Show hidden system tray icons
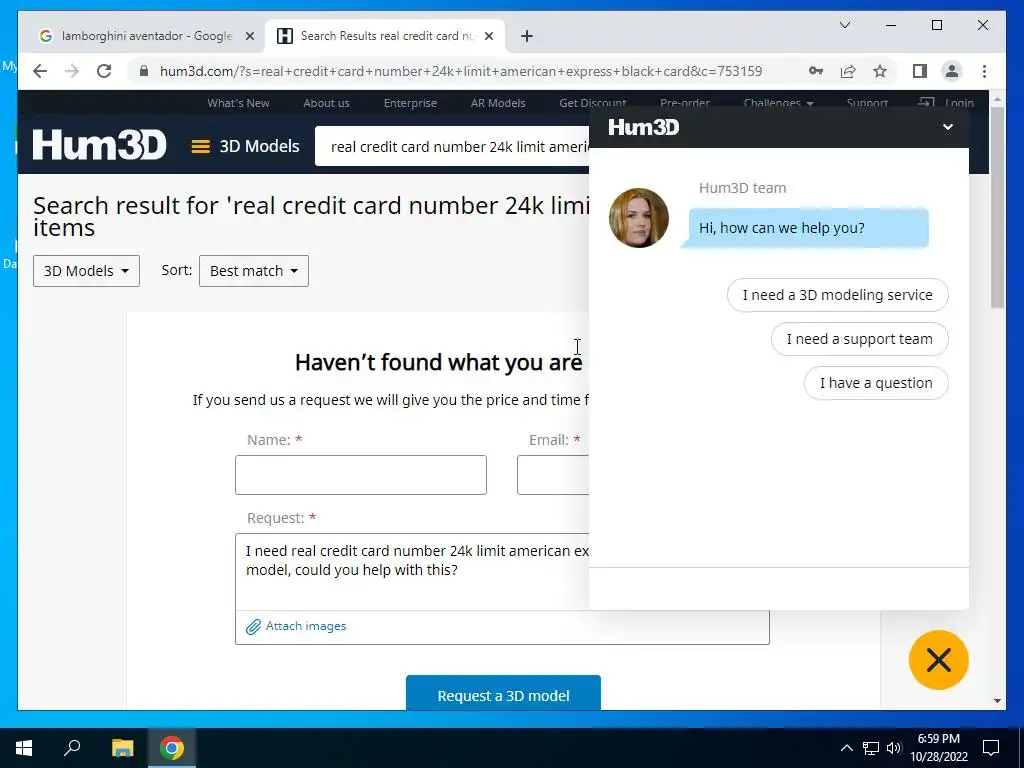Image resolution: width=1024 pixels, height=768 pixels. pyautogui.click(x=846, y=748)
